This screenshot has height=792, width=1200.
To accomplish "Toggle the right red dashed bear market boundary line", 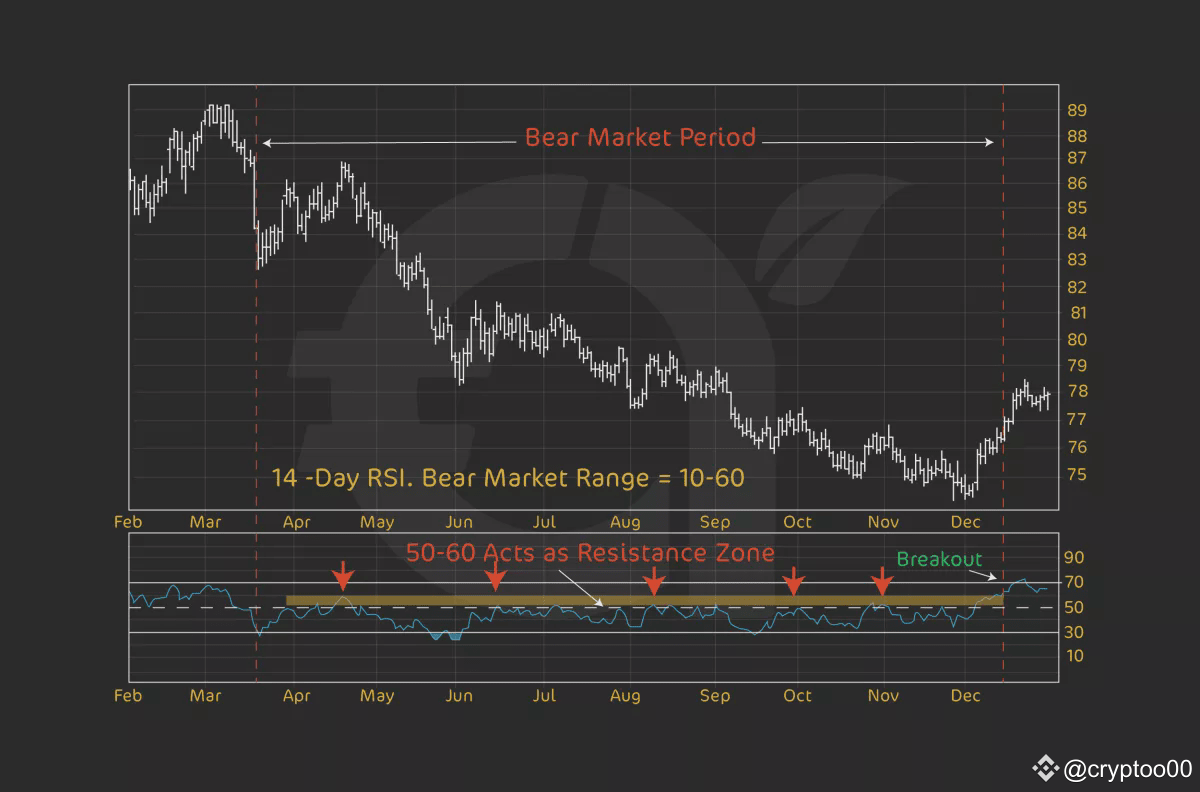I will (x=1002, y=300).
